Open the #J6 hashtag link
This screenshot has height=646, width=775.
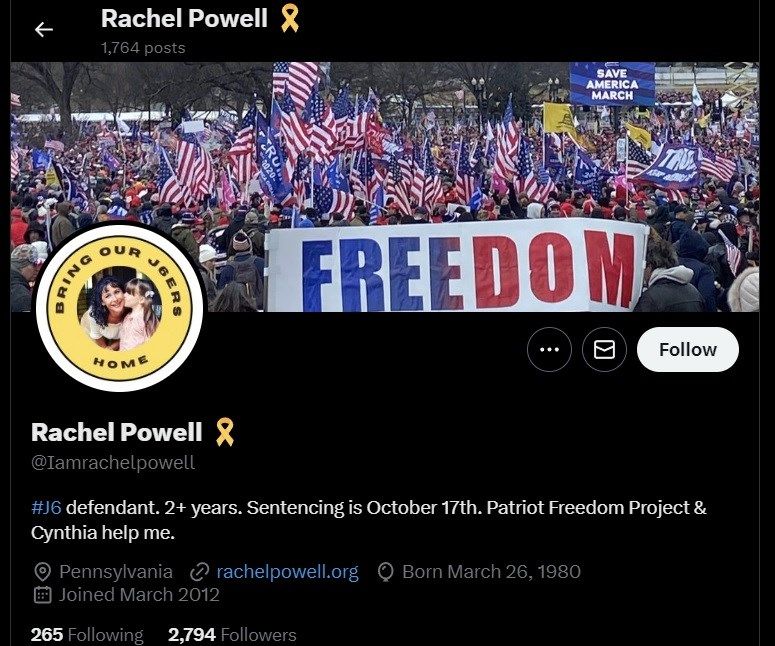click(46, 508)
